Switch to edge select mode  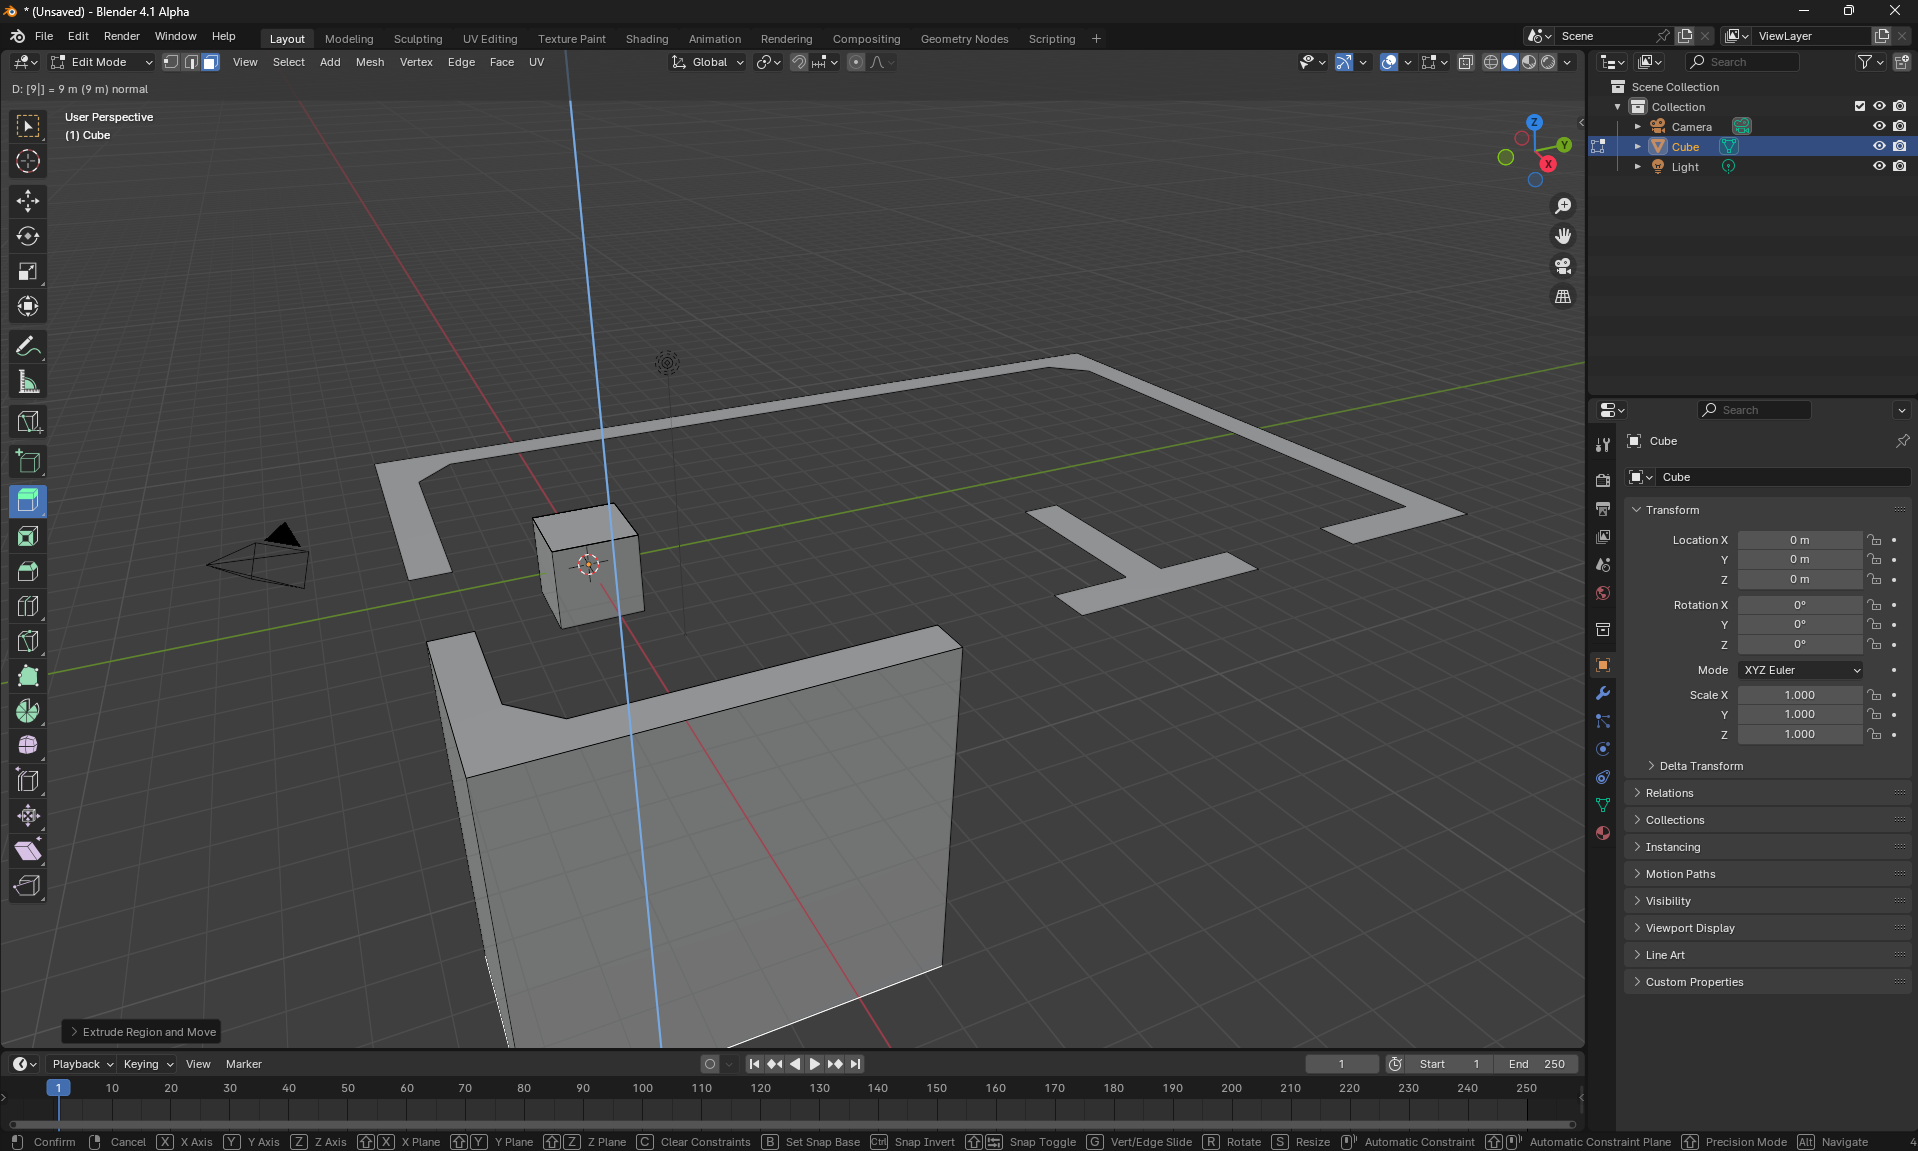pos(191,62)
